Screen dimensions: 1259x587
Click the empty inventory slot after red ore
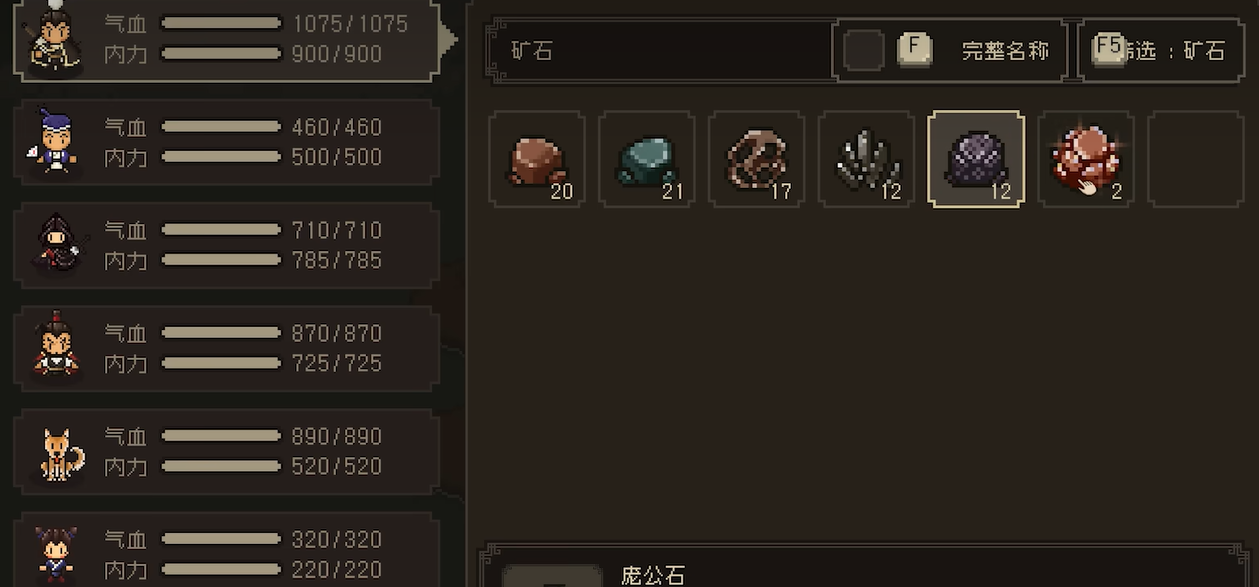coord(1195,159)
